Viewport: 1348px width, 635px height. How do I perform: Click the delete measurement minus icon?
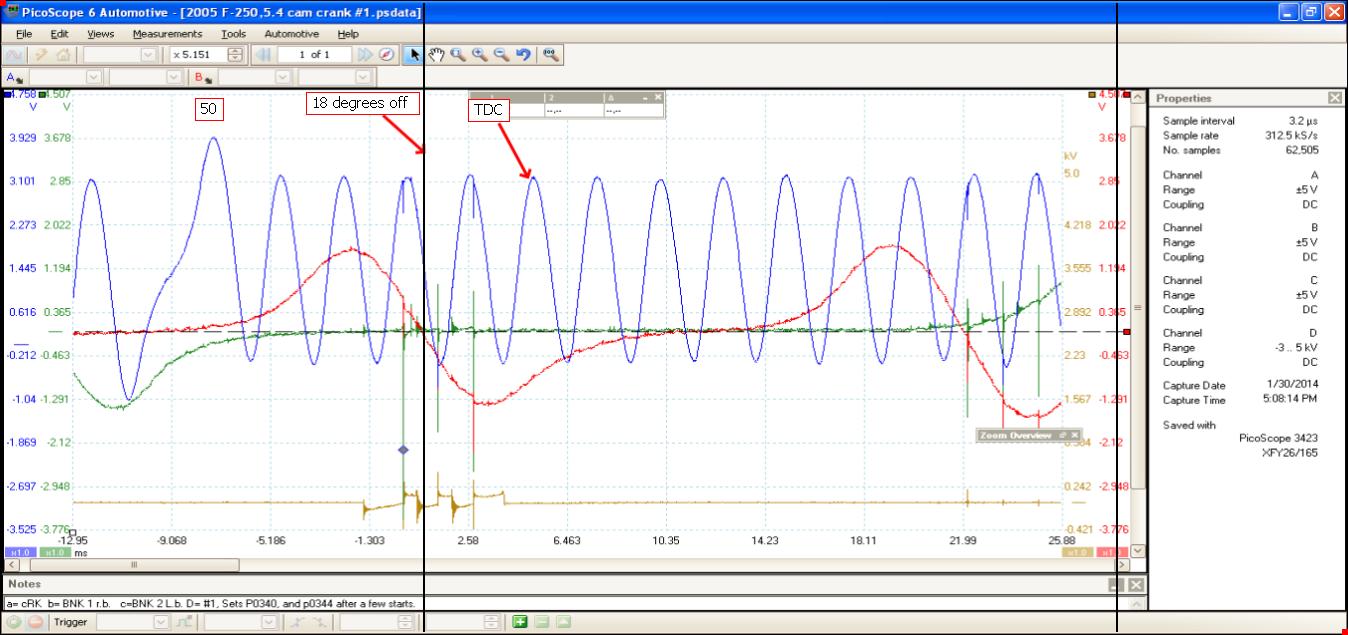(542, 622)
